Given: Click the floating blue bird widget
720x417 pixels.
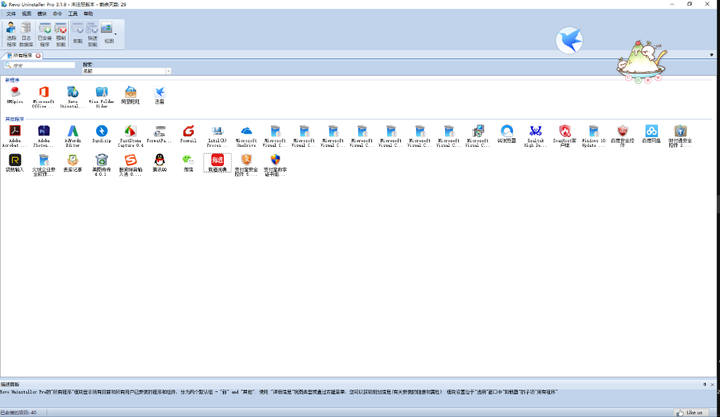Looking at the screenshot, I should pos(569,40).
